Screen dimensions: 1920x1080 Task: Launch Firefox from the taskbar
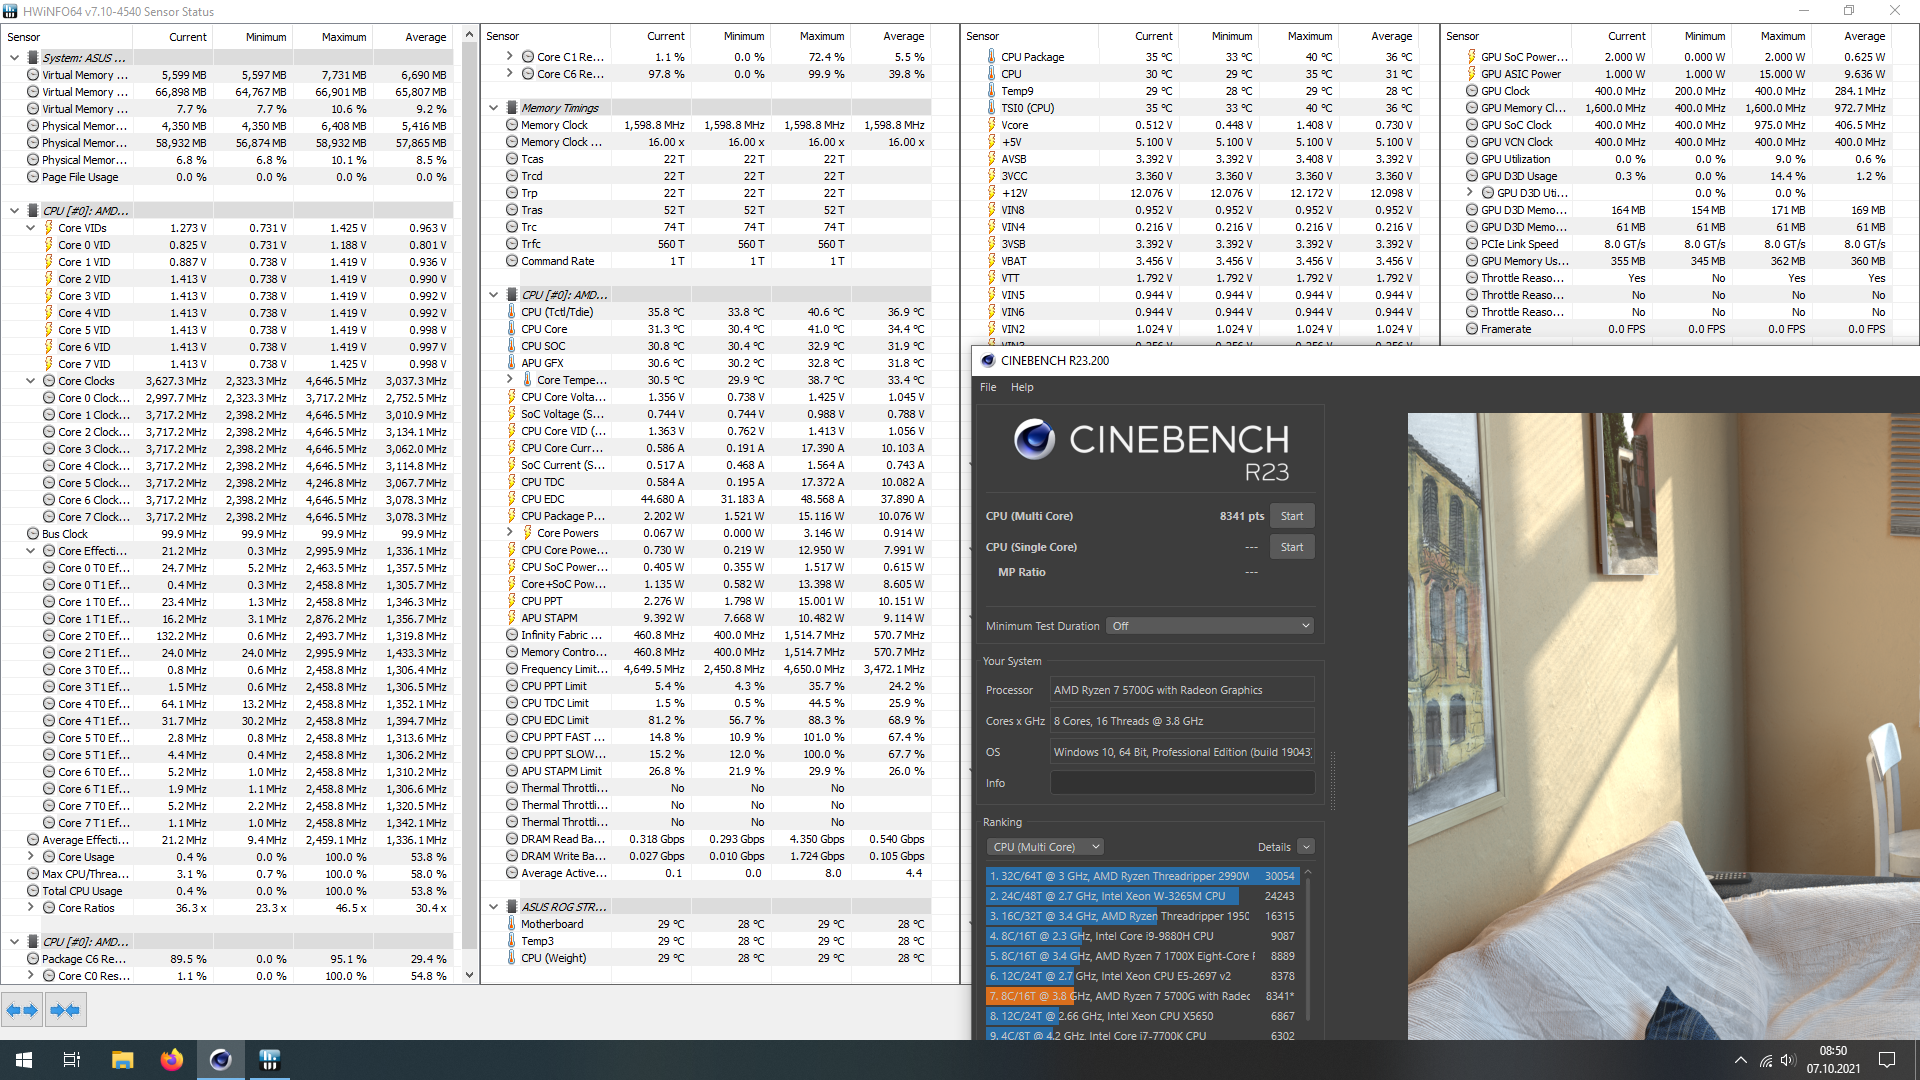pyautogui.click(x=172, y=1060)
